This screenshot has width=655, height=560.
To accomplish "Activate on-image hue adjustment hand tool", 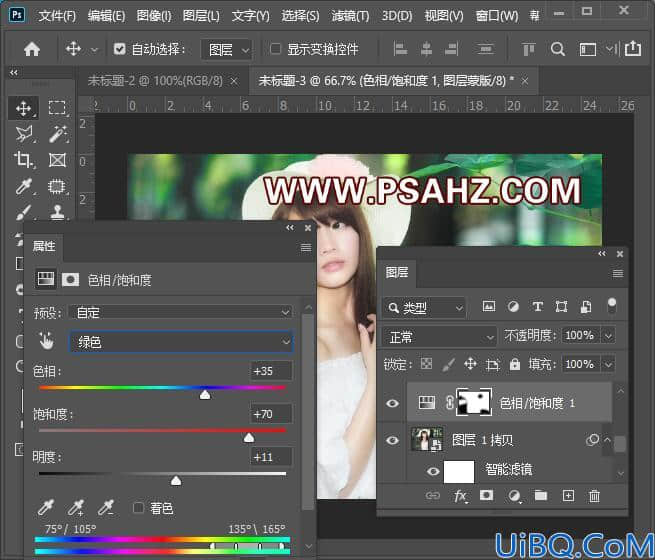I will point(46,341).
